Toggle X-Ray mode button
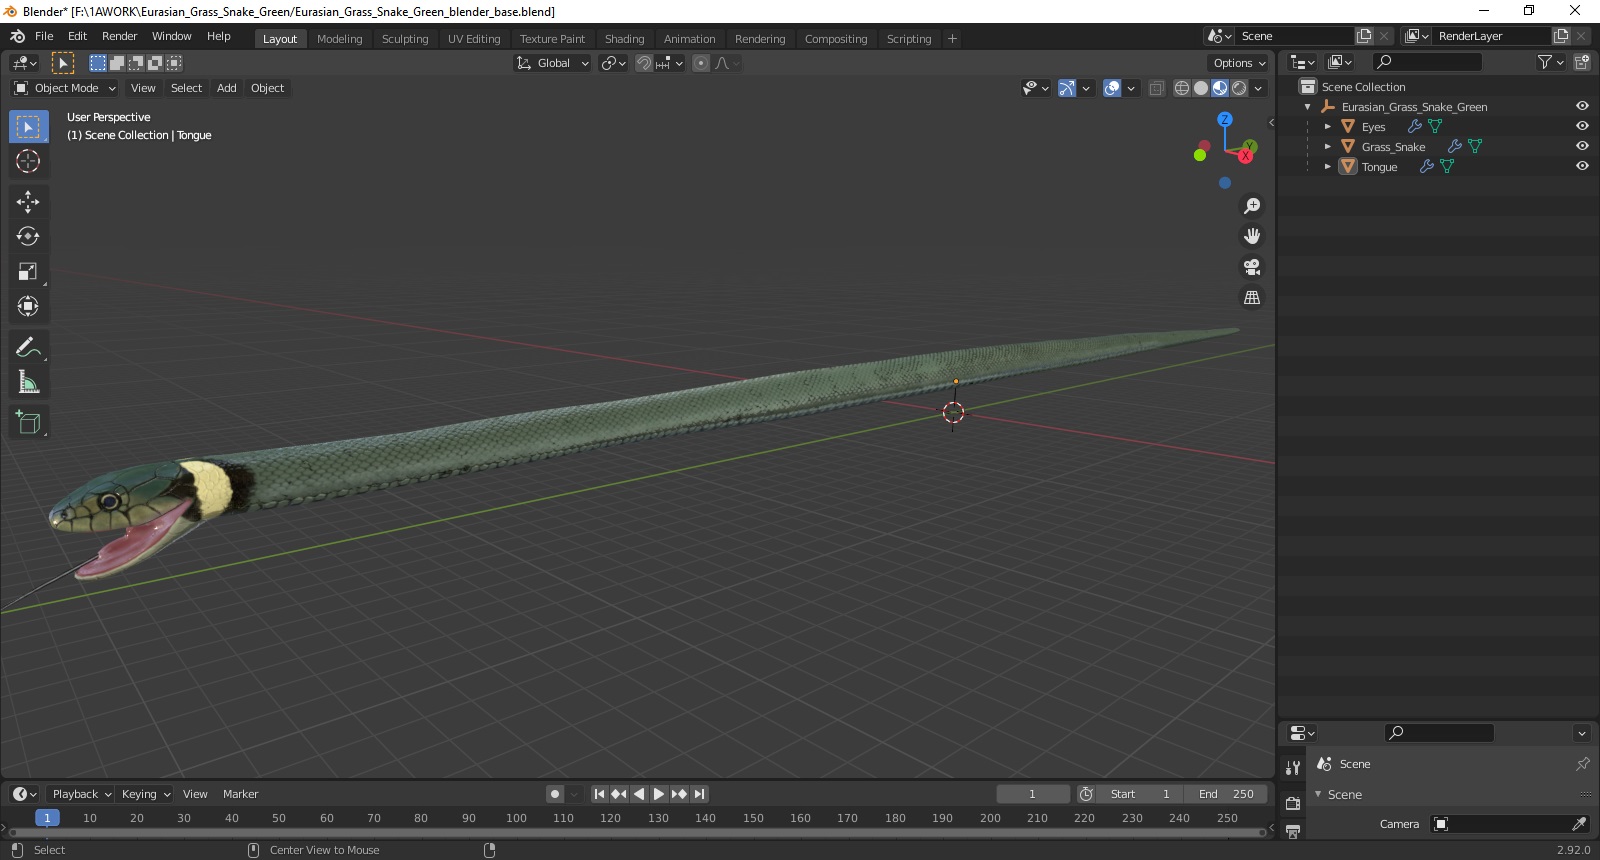The height and width of the screenshot is (860, 1600). coord(1156,88)
